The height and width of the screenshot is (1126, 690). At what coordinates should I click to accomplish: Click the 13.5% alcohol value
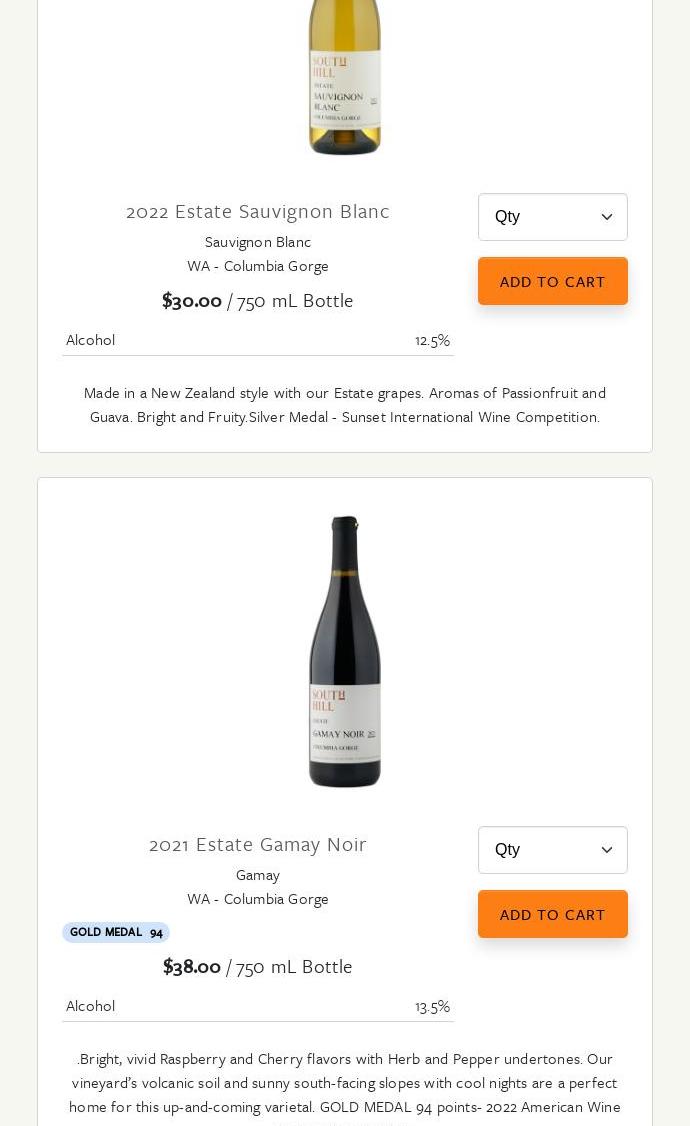pyautogui.click(x=432, y=1006)
